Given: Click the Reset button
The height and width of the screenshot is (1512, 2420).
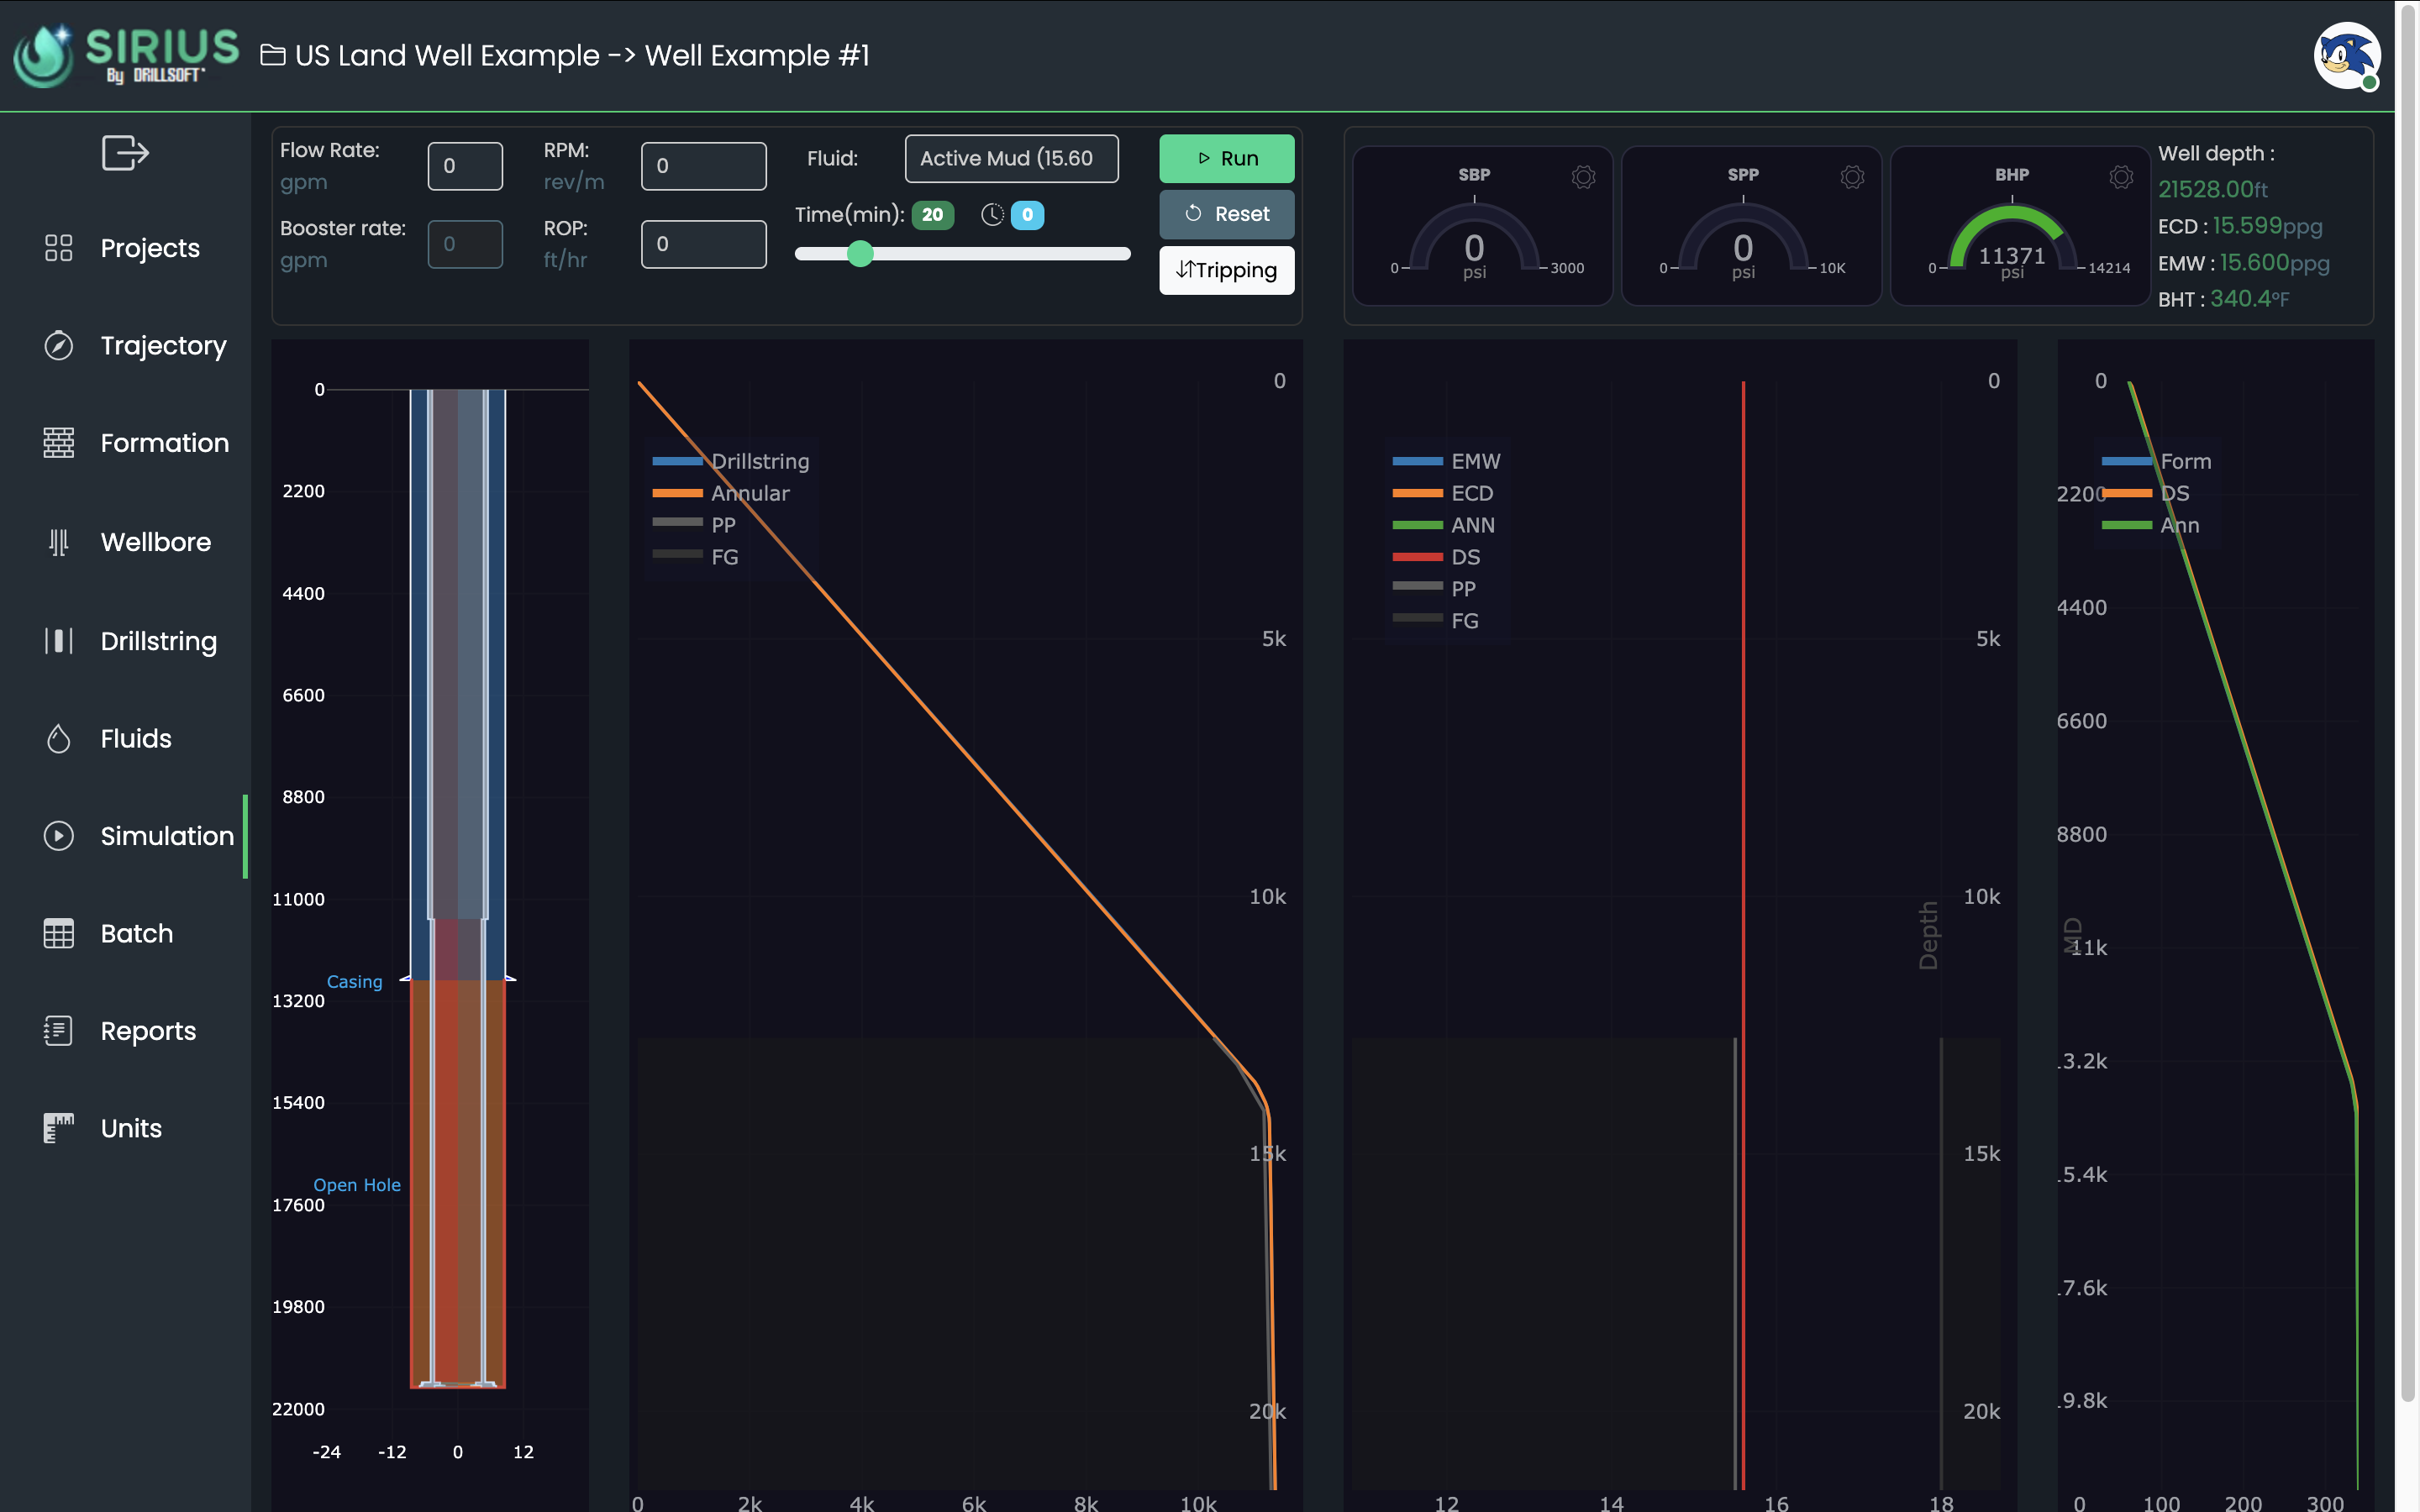Looking at the screenshot, I should [x=1227, y=214].
